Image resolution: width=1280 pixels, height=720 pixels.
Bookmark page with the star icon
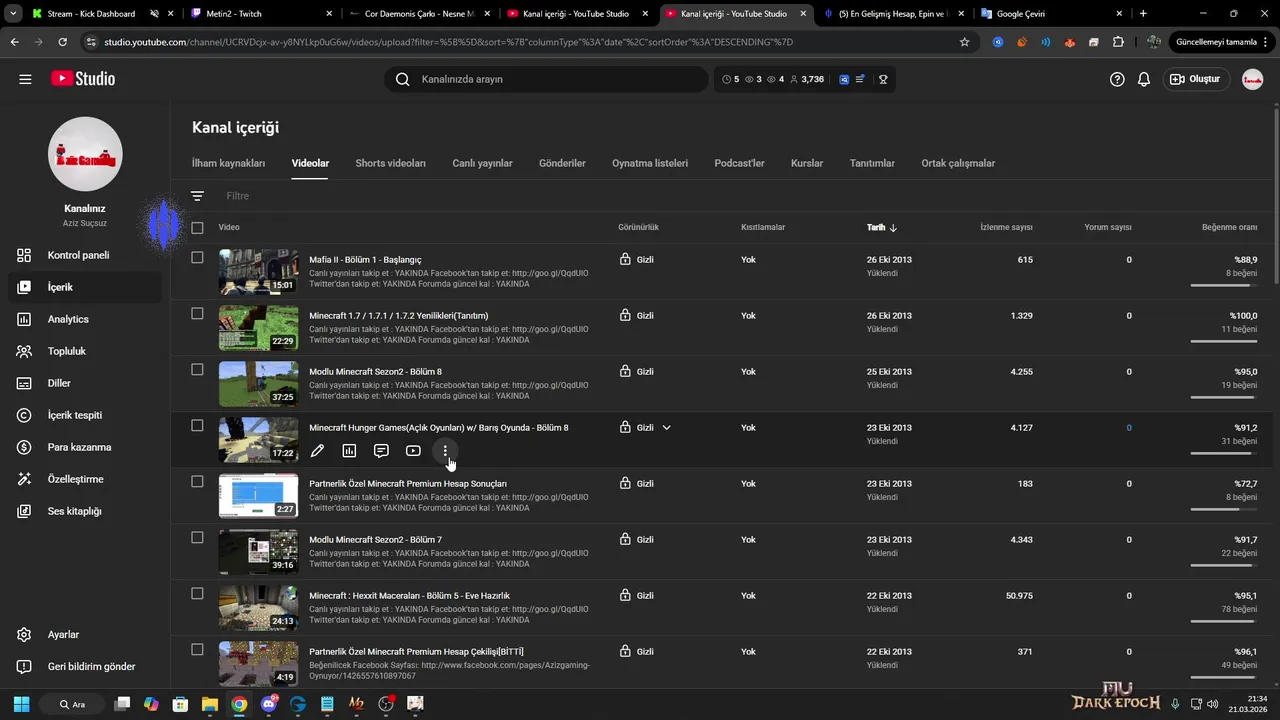coord(964,42)
